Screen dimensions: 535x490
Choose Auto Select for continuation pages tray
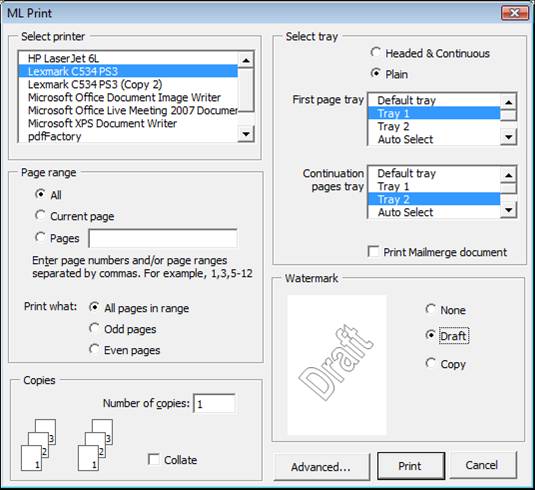(x=434, y=212)
